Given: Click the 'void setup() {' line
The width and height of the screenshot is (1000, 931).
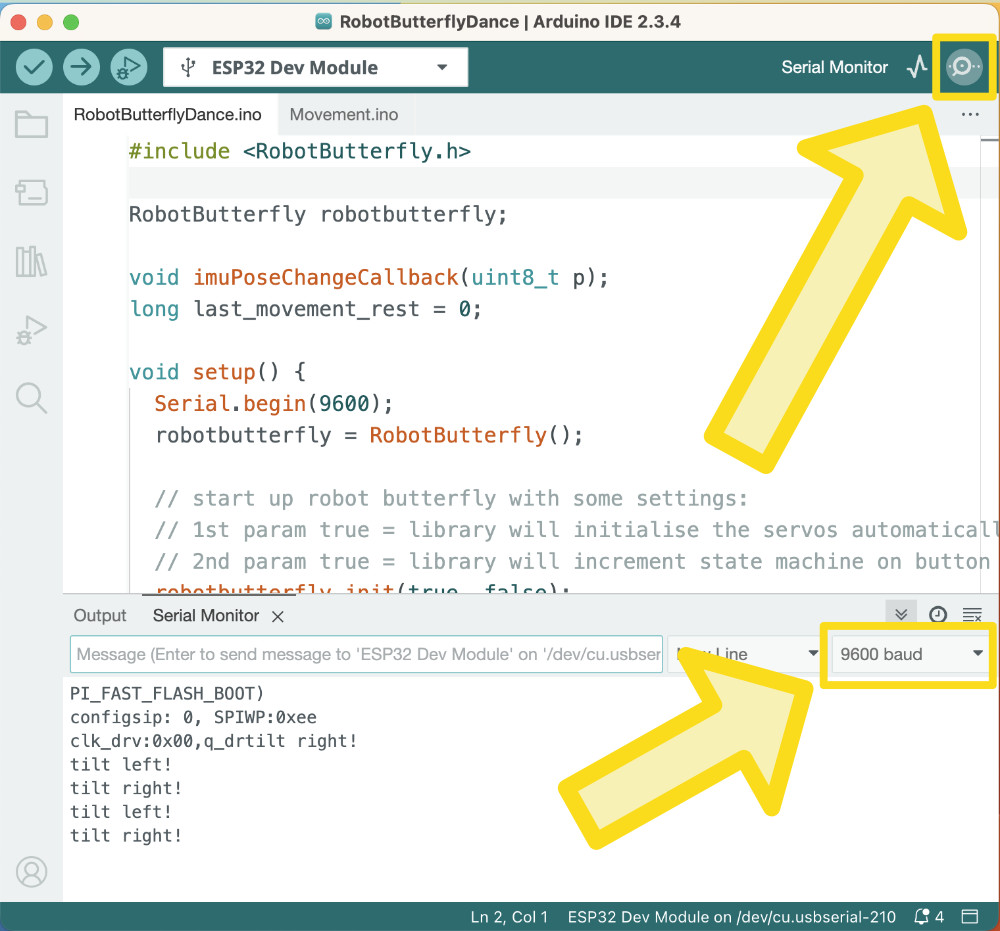Looking at the screenshot, I should [x=217, y=372].
